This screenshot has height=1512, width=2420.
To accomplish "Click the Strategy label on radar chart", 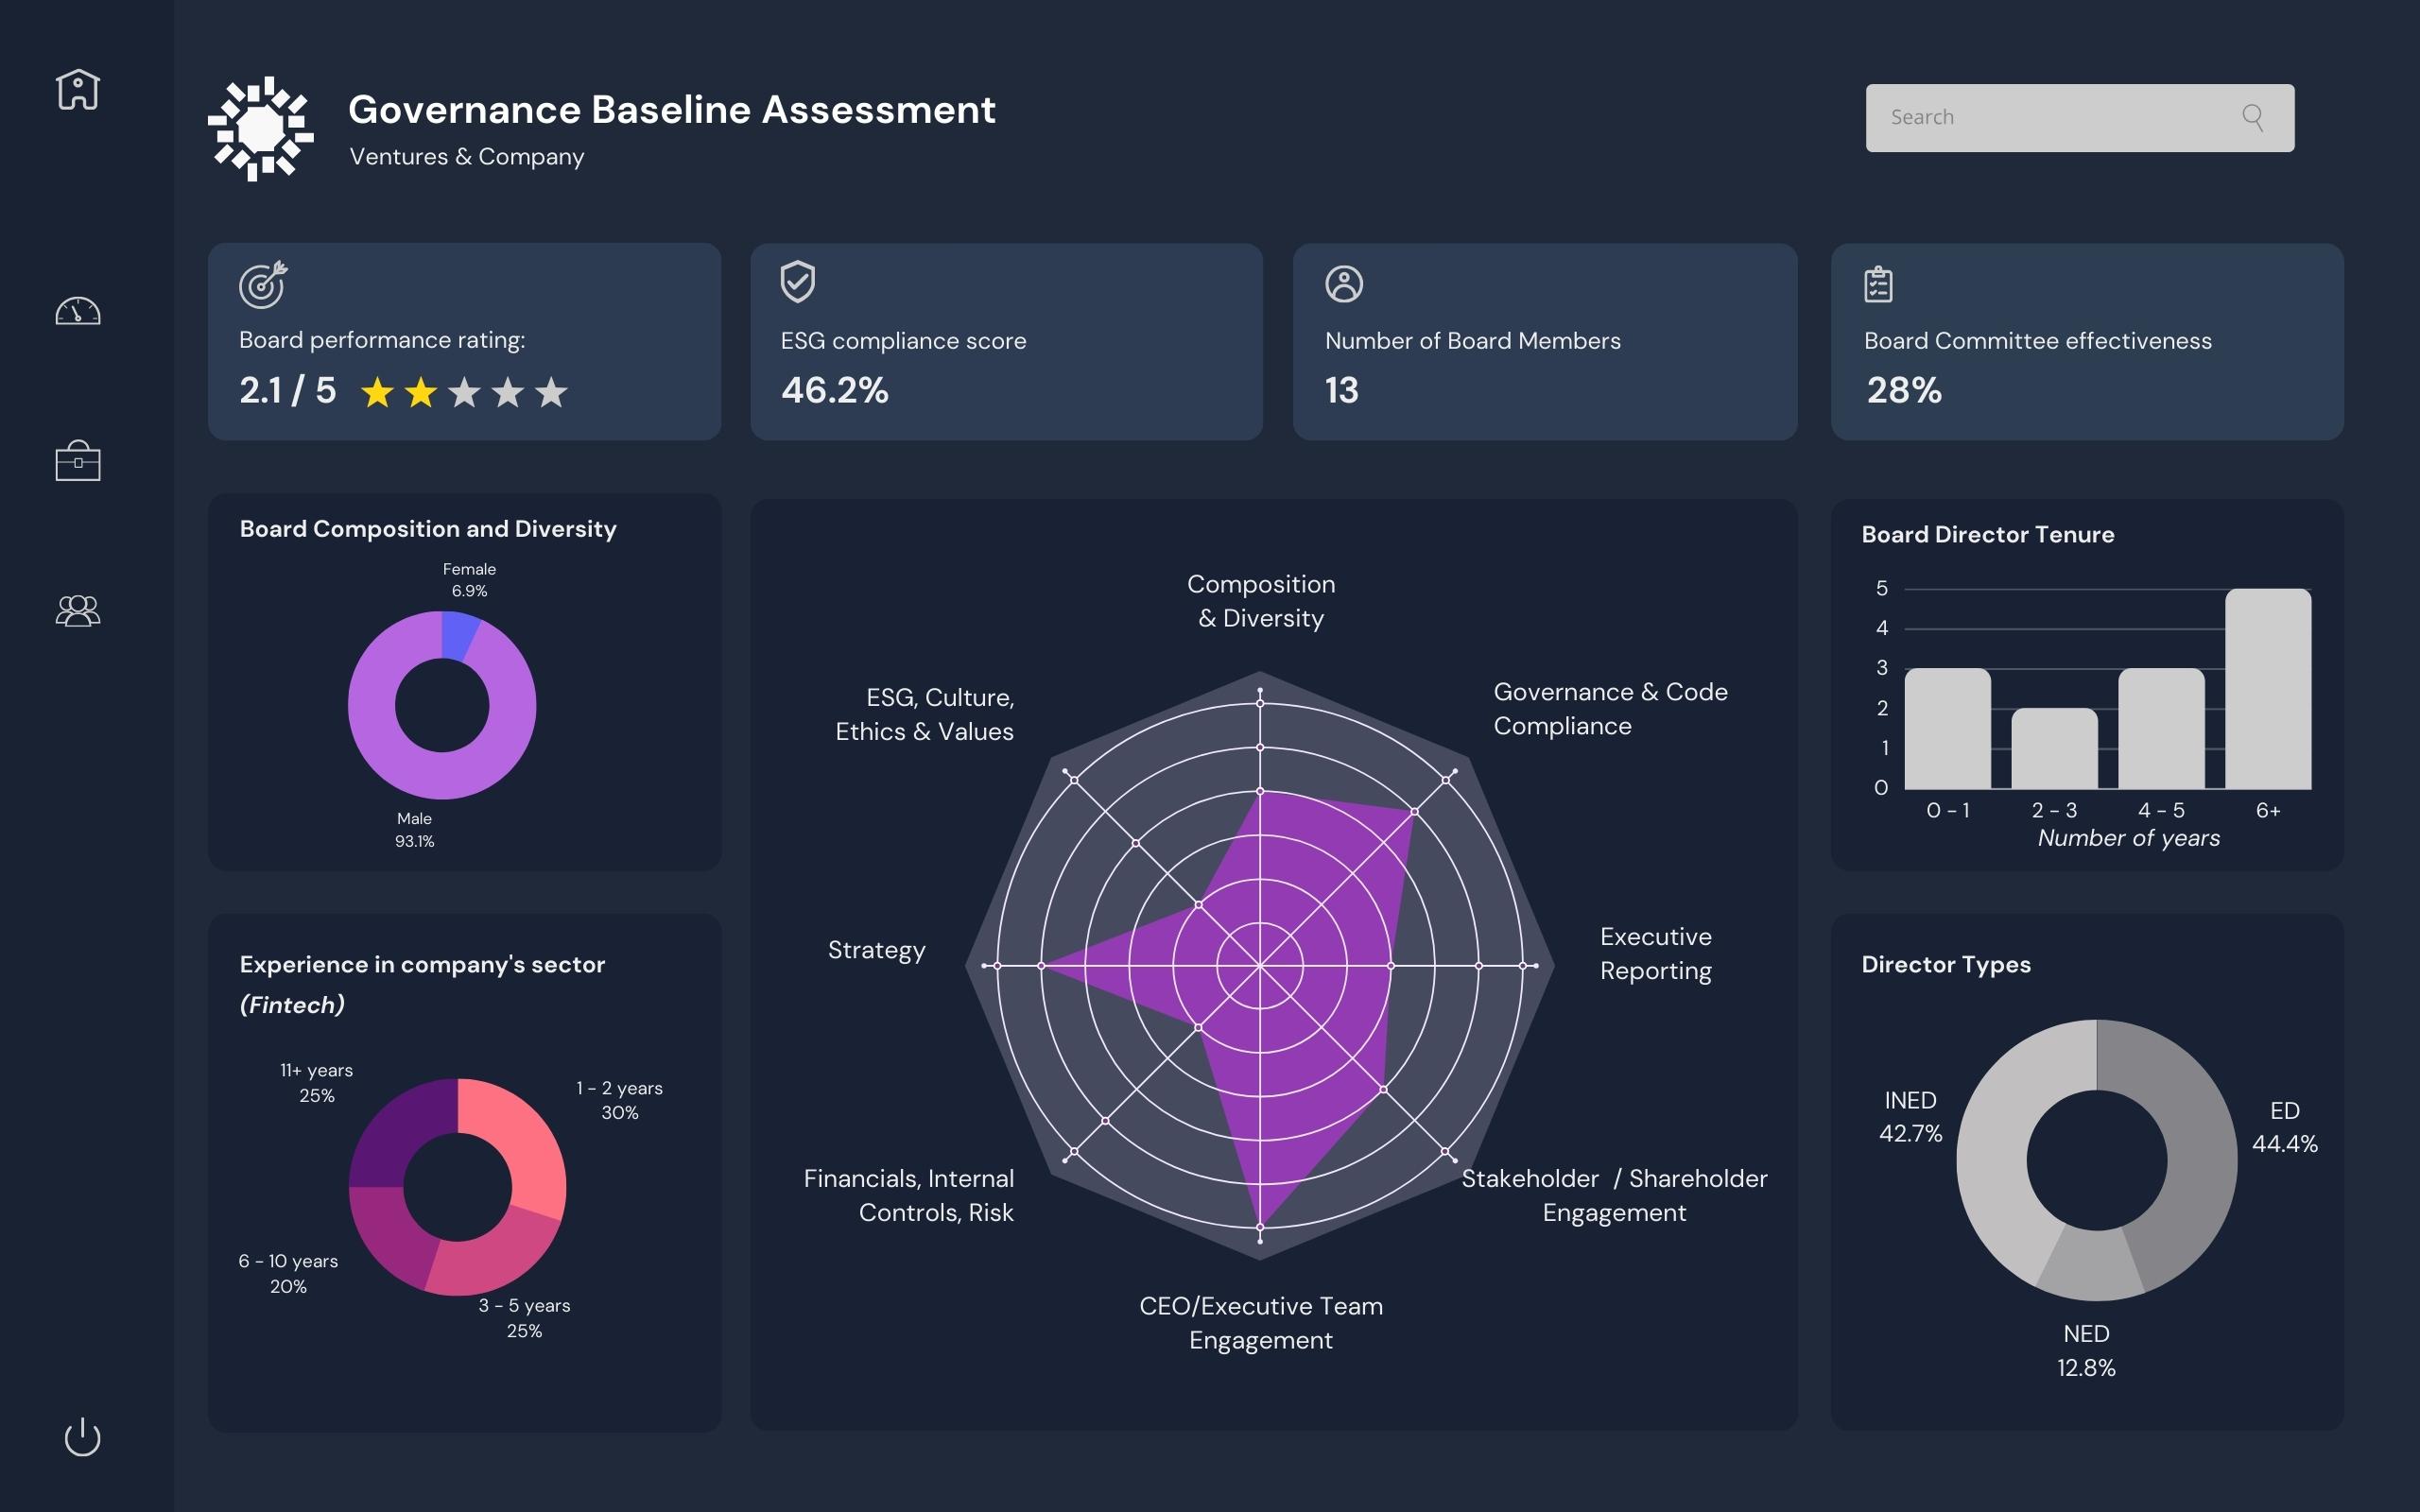I will tap(876, 950).
